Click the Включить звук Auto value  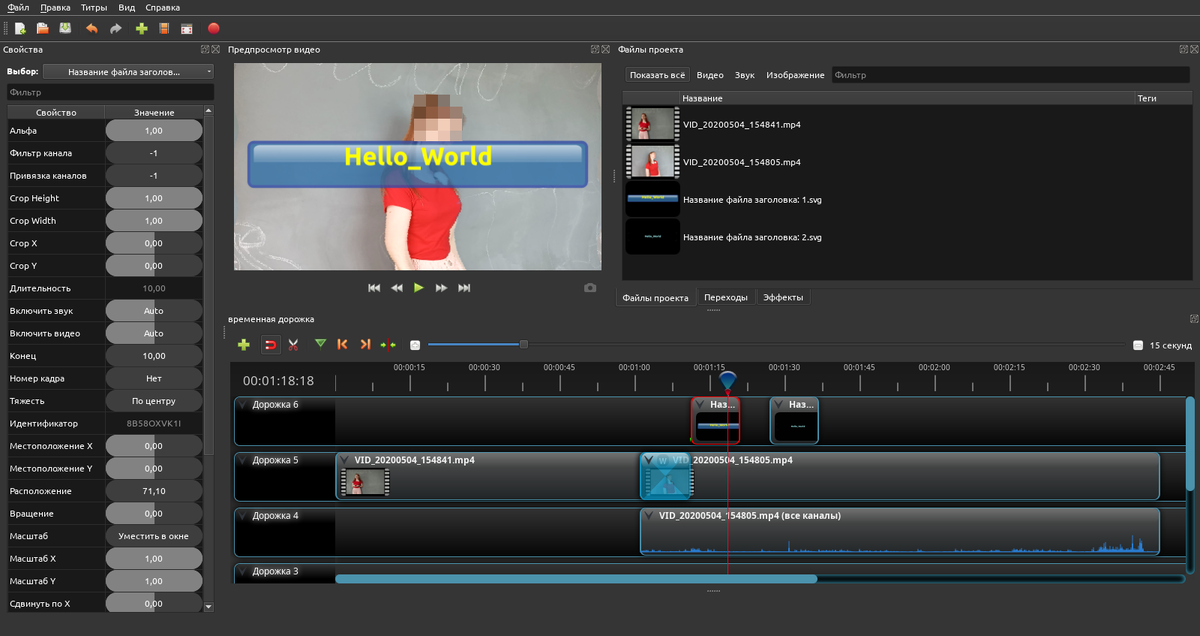click(x=154, y=311)
